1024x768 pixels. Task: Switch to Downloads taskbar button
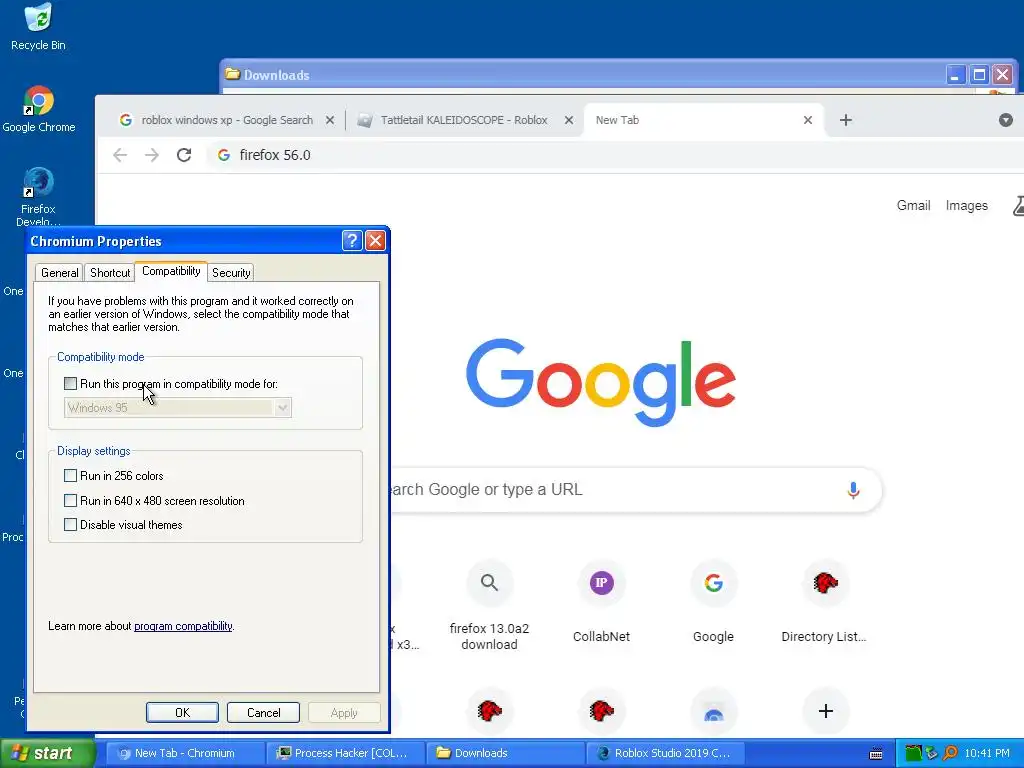(x=505, y=753)
